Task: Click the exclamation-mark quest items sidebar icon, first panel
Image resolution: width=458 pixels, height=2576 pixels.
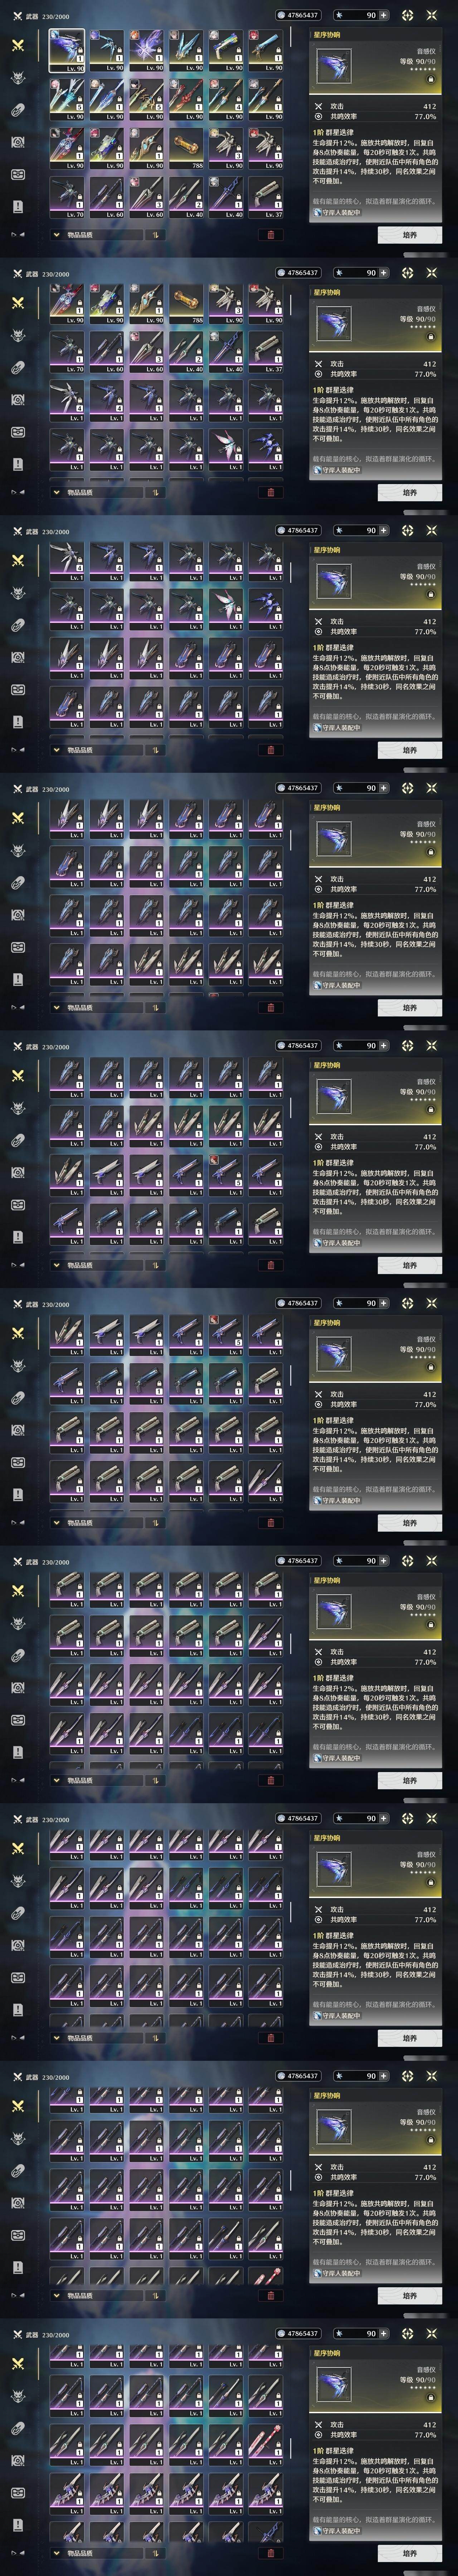Action: 17,206
